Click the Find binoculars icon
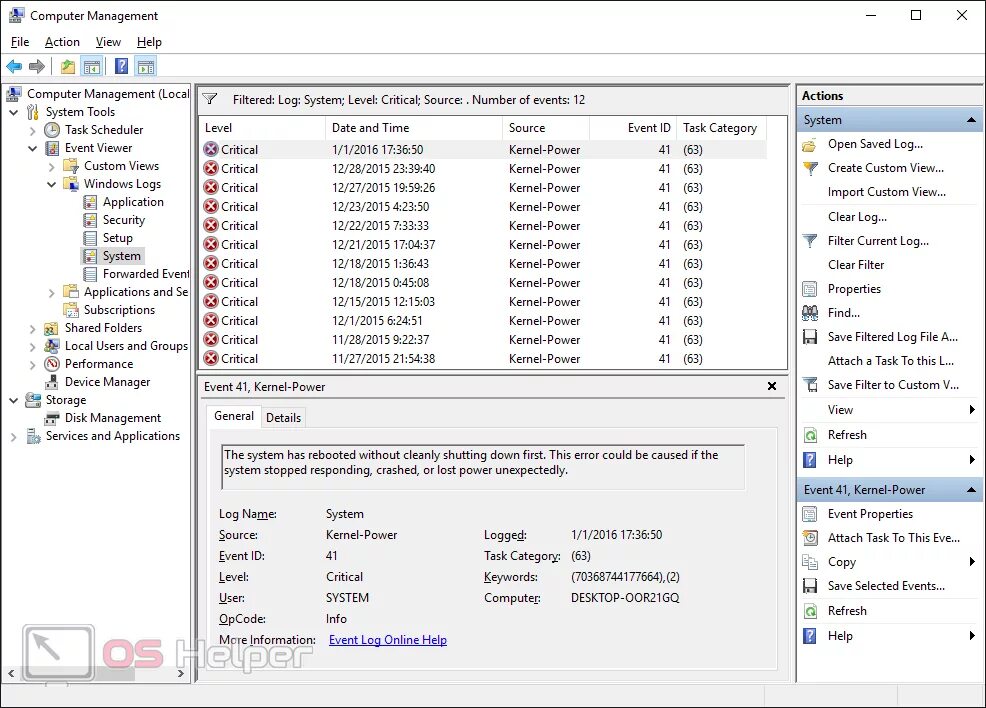This screenshot has height=708, width=986. tap(810, 313)
